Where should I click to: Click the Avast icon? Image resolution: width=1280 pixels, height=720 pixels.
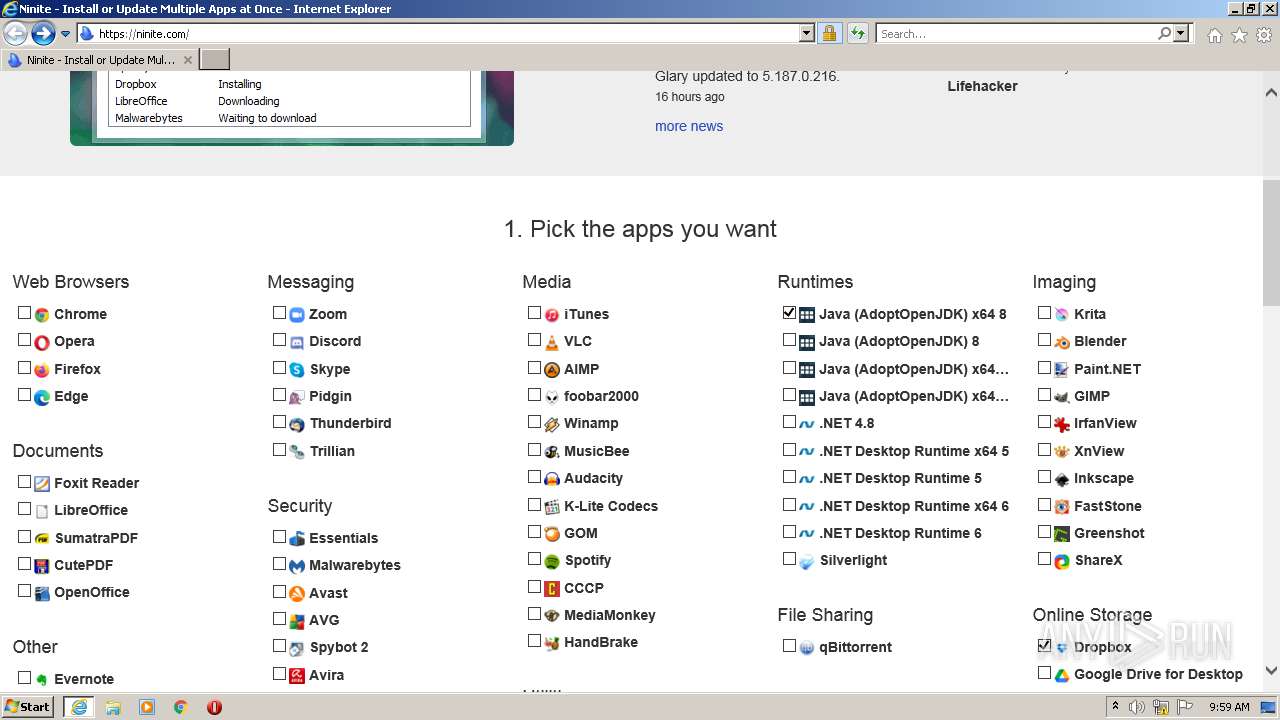297,593
